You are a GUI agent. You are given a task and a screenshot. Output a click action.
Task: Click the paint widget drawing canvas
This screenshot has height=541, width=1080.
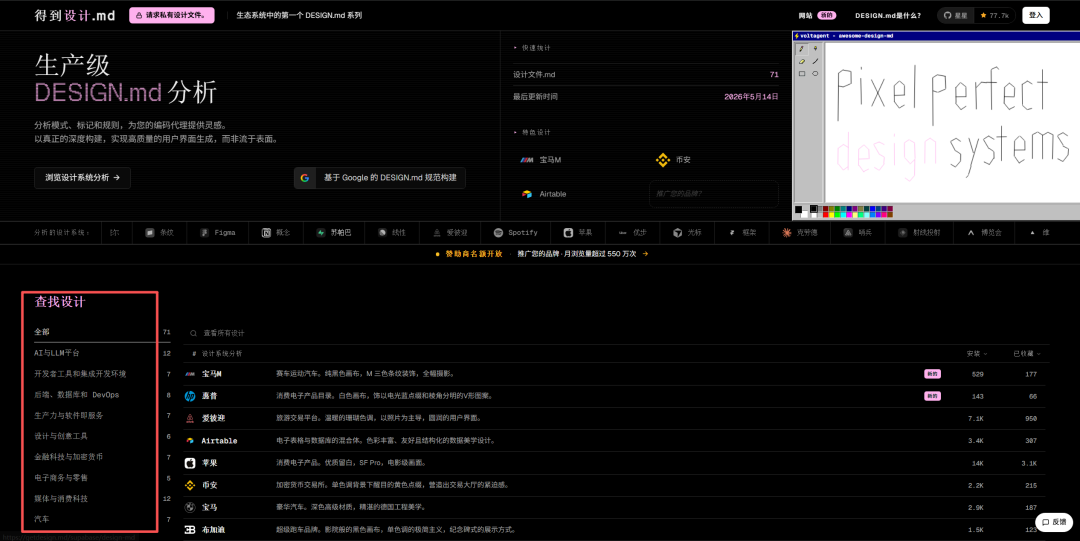[953, 121]
